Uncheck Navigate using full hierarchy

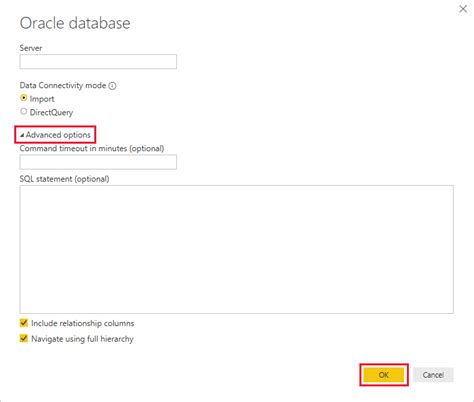pyautogui.click(x=24, y=338)
